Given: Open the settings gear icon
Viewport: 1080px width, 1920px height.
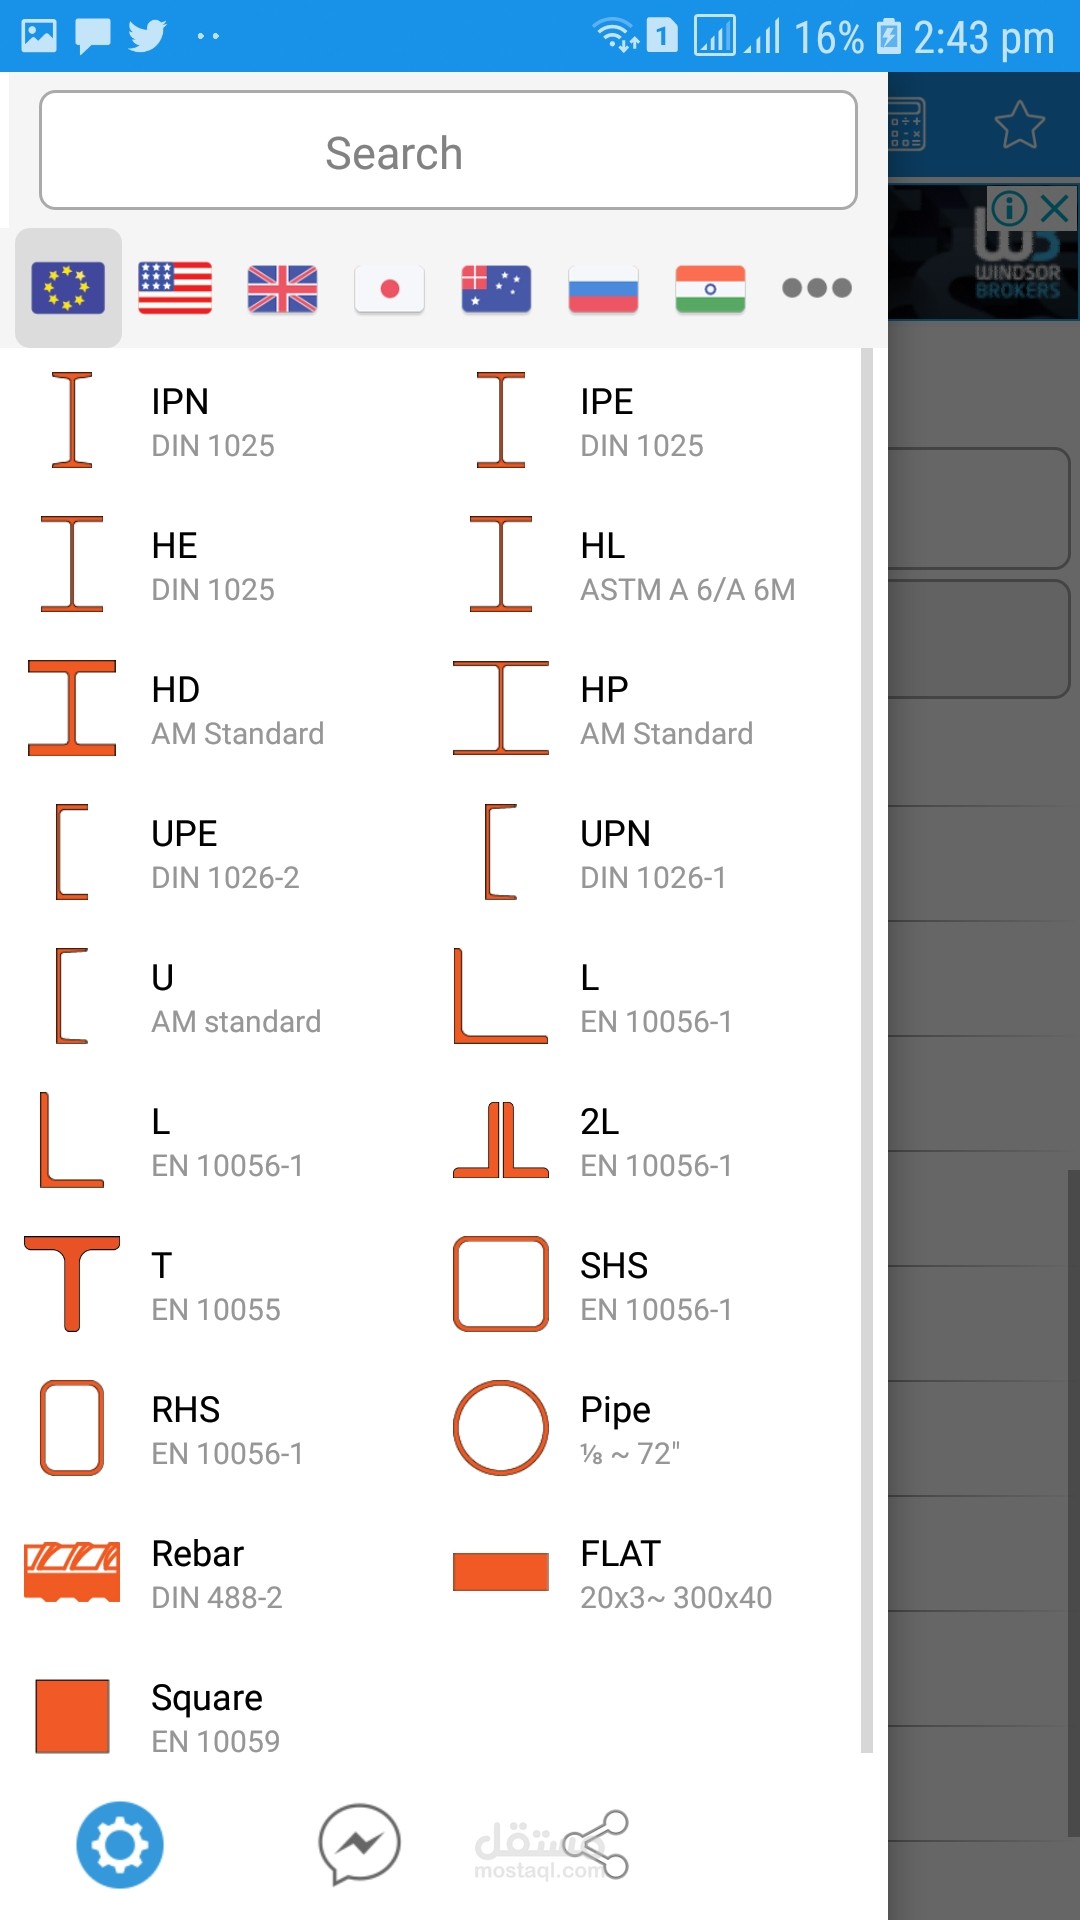Looking at the screenshot, I should [x=120, y=1845].
